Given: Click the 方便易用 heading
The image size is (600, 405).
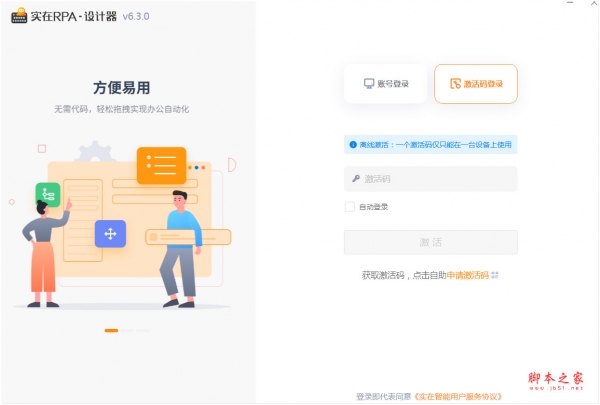Looking at the screenshot, I should pos(122,88).
